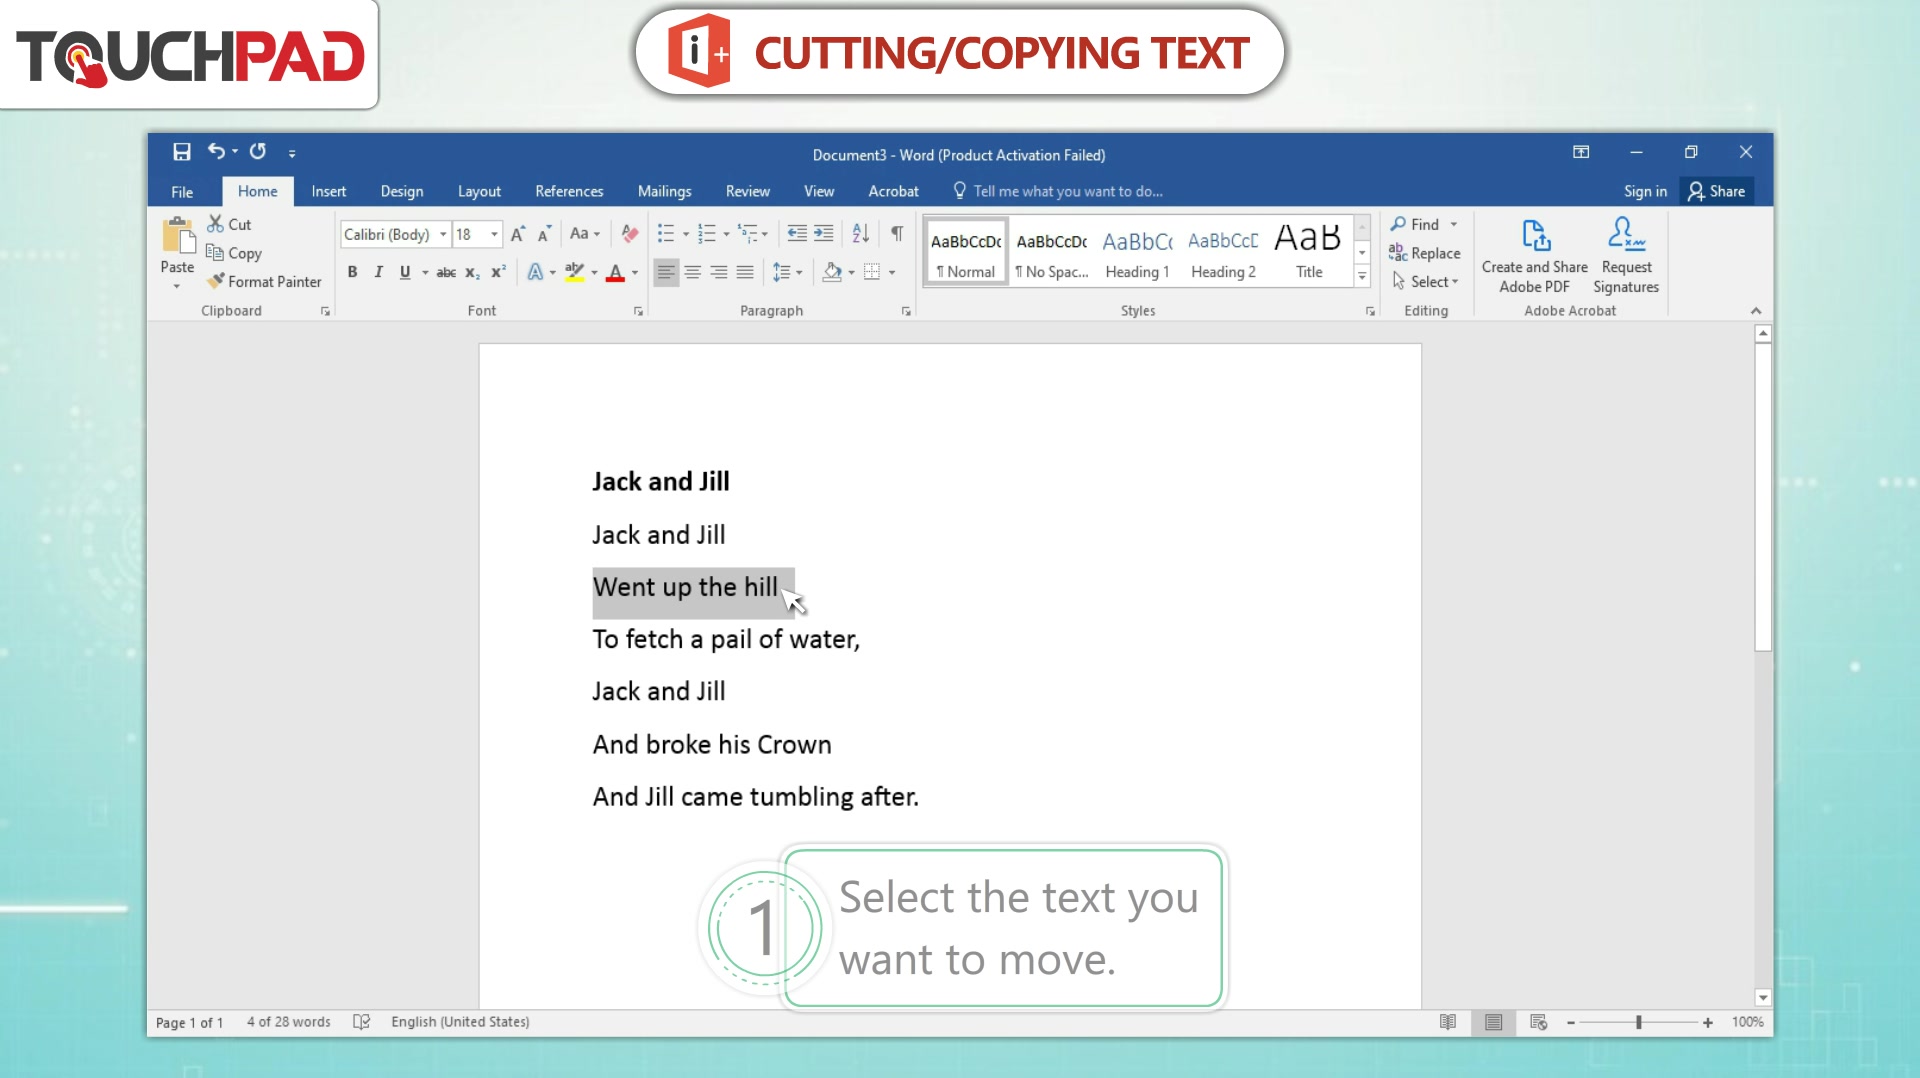Align text left
Screen dimensions: 1920x1078
pos(666,272)
